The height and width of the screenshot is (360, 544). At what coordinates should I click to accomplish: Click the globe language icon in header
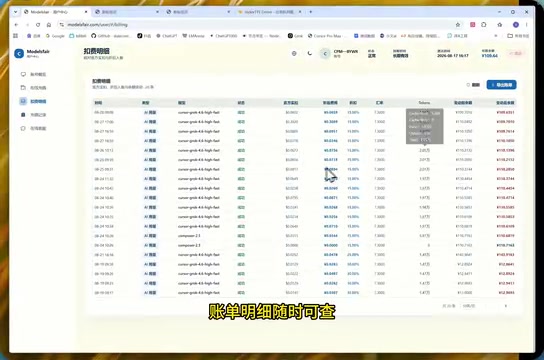tap(294, 53)
